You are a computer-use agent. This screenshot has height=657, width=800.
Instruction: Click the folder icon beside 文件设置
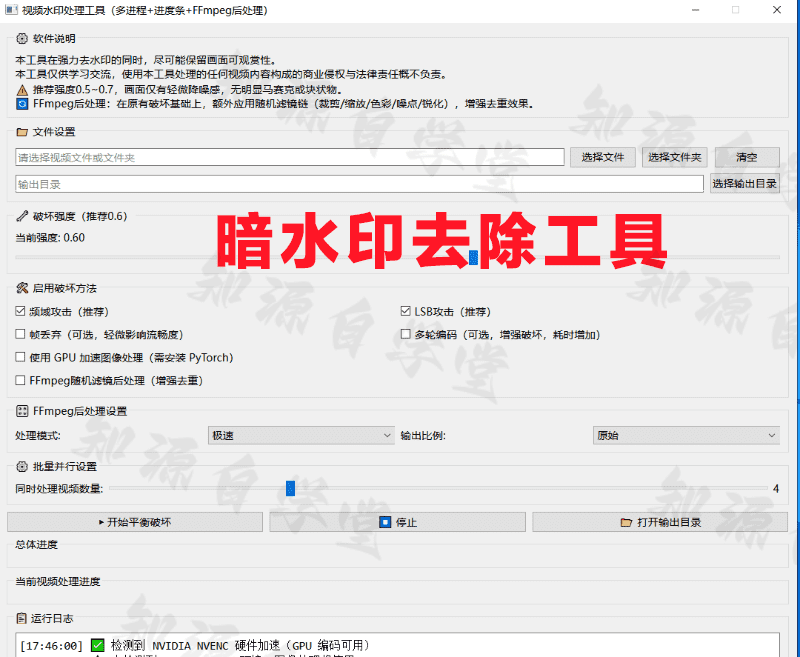click(22, 132)
